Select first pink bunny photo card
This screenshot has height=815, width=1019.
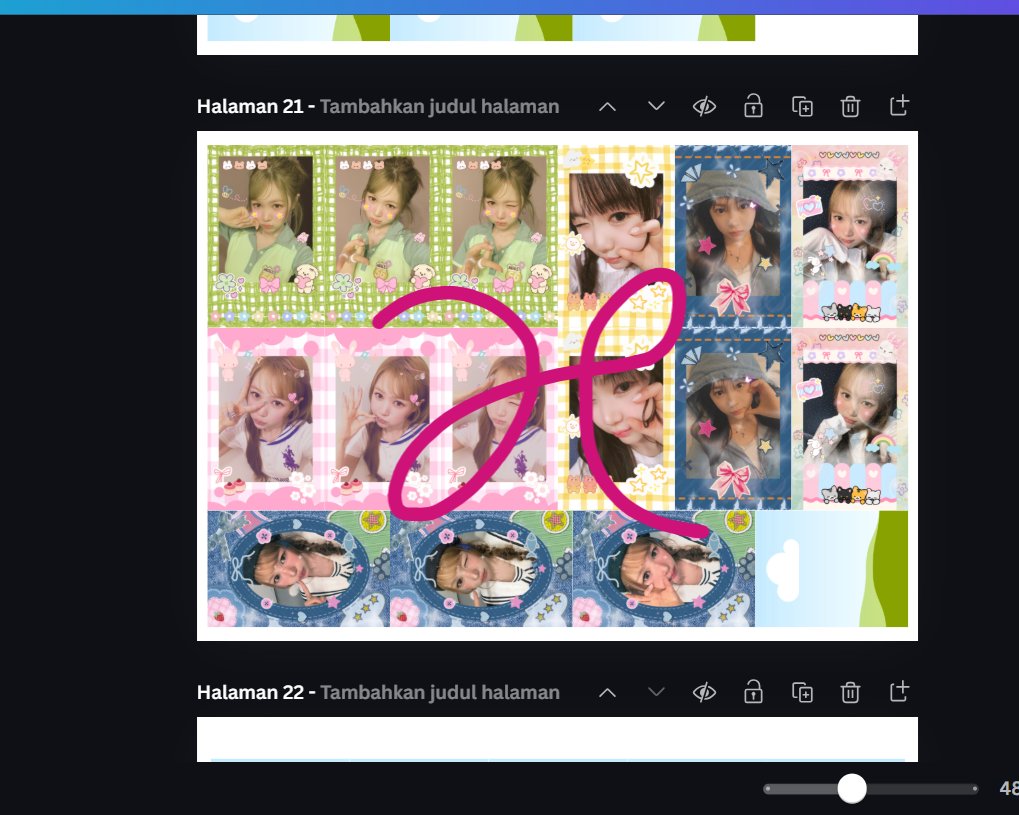266,419
